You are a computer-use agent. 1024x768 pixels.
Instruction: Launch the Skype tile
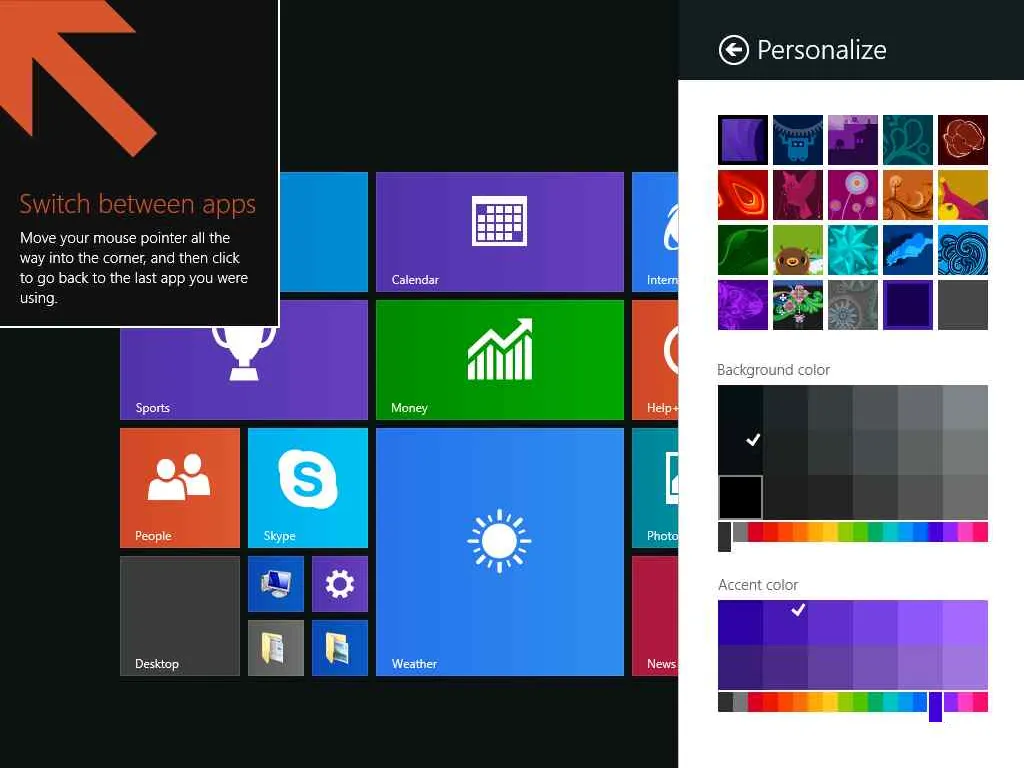pyautogui.click(x=308, y=488)
